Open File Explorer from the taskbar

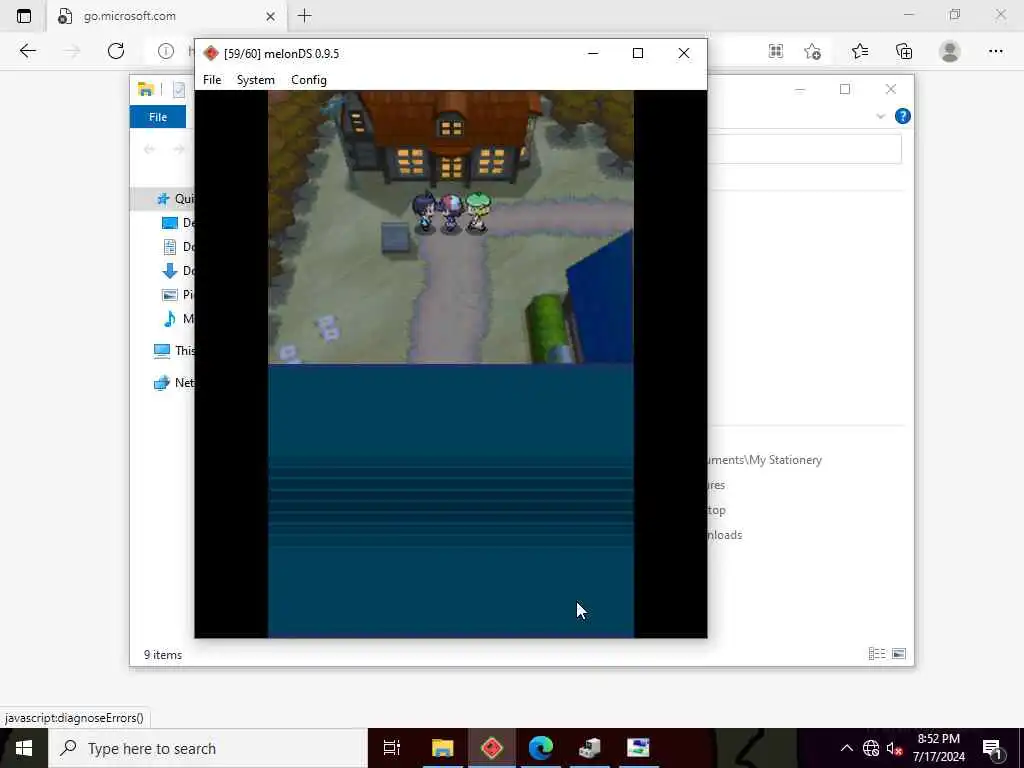[442, 748]
